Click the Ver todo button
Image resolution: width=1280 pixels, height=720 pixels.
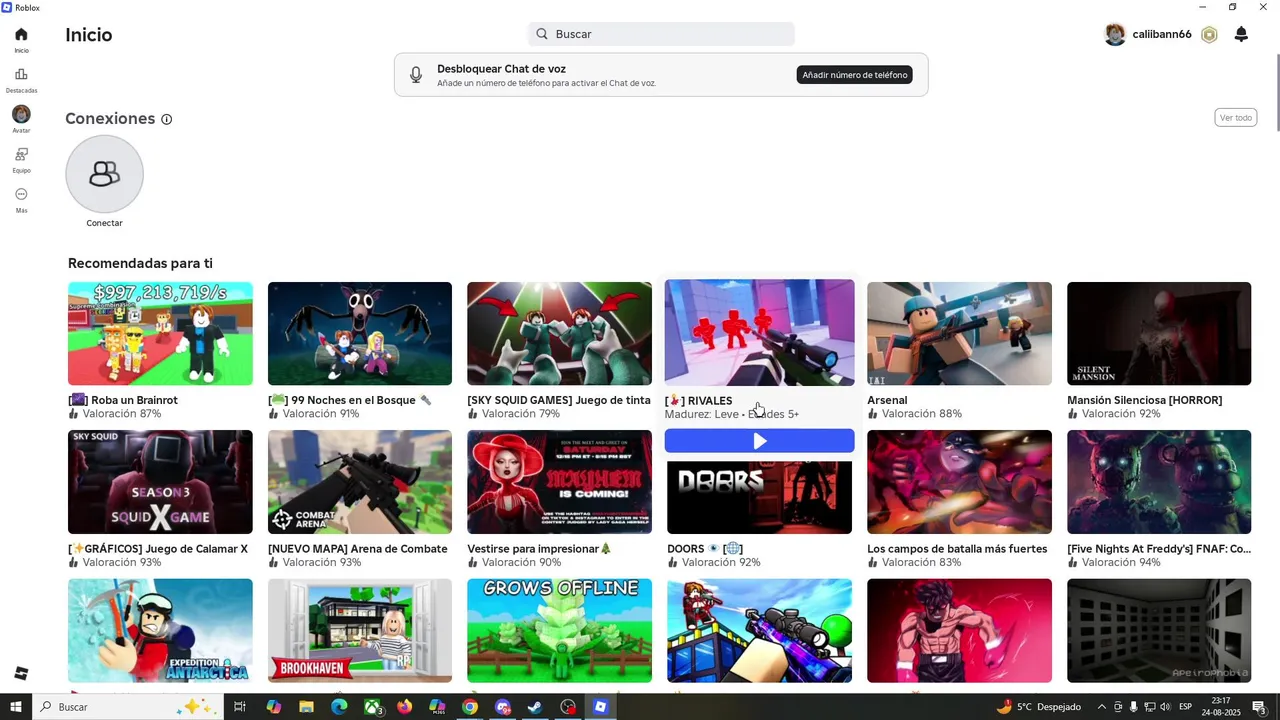[1236, 118]
